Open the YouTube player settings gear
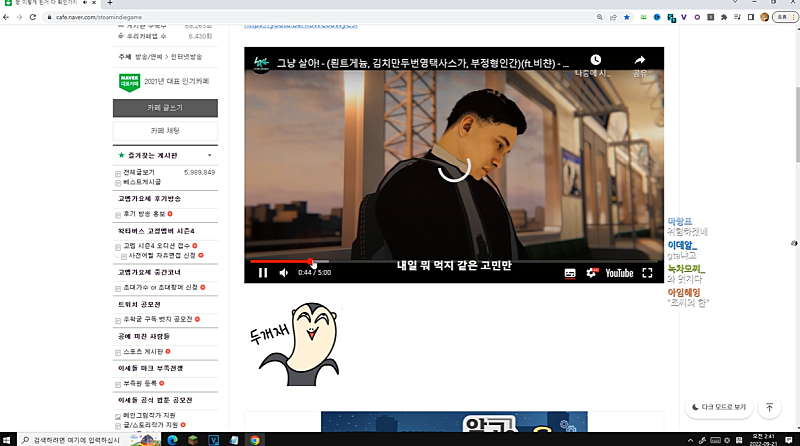Viewport: 800px width, 446px height. click(x=591, y=273)
